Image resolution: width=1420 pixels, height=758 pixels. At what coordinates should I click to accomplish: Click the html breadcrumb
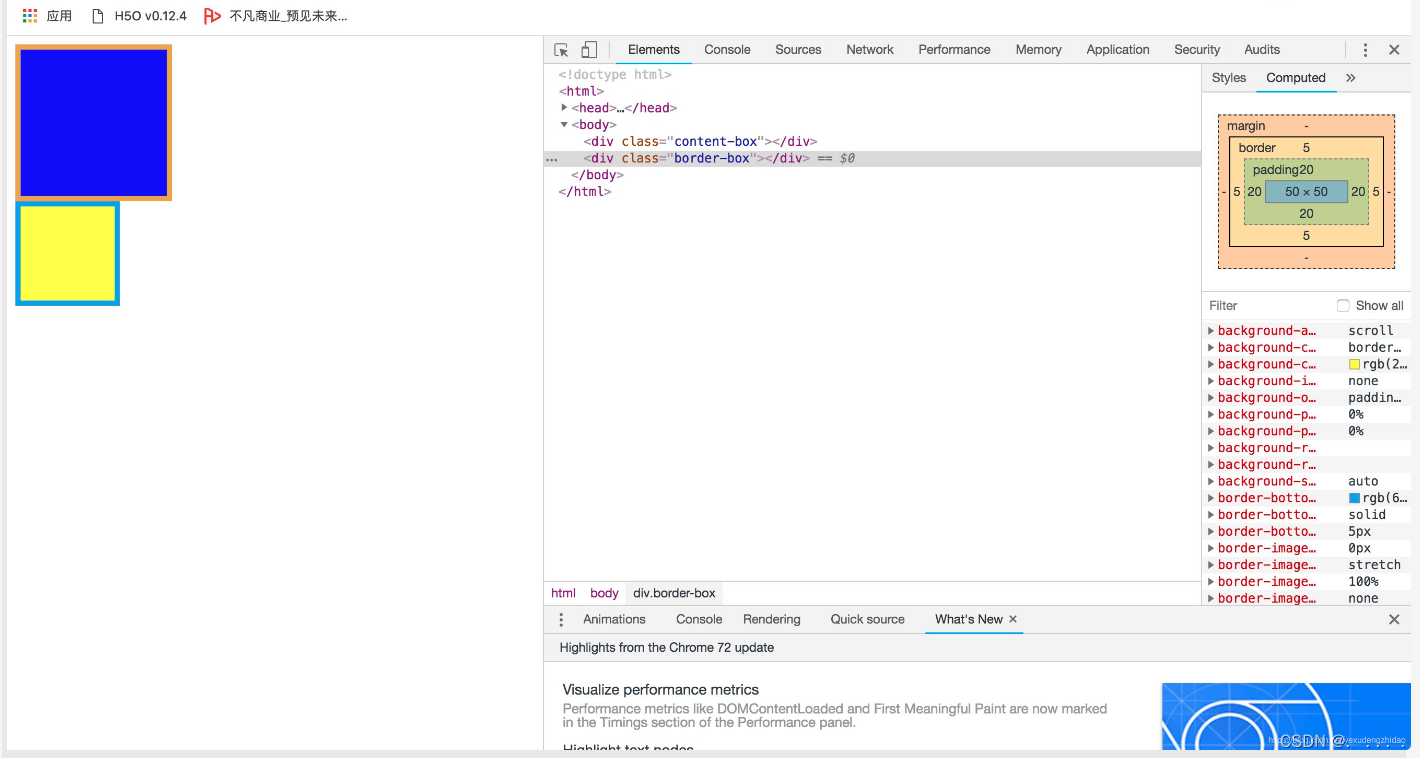563,593
